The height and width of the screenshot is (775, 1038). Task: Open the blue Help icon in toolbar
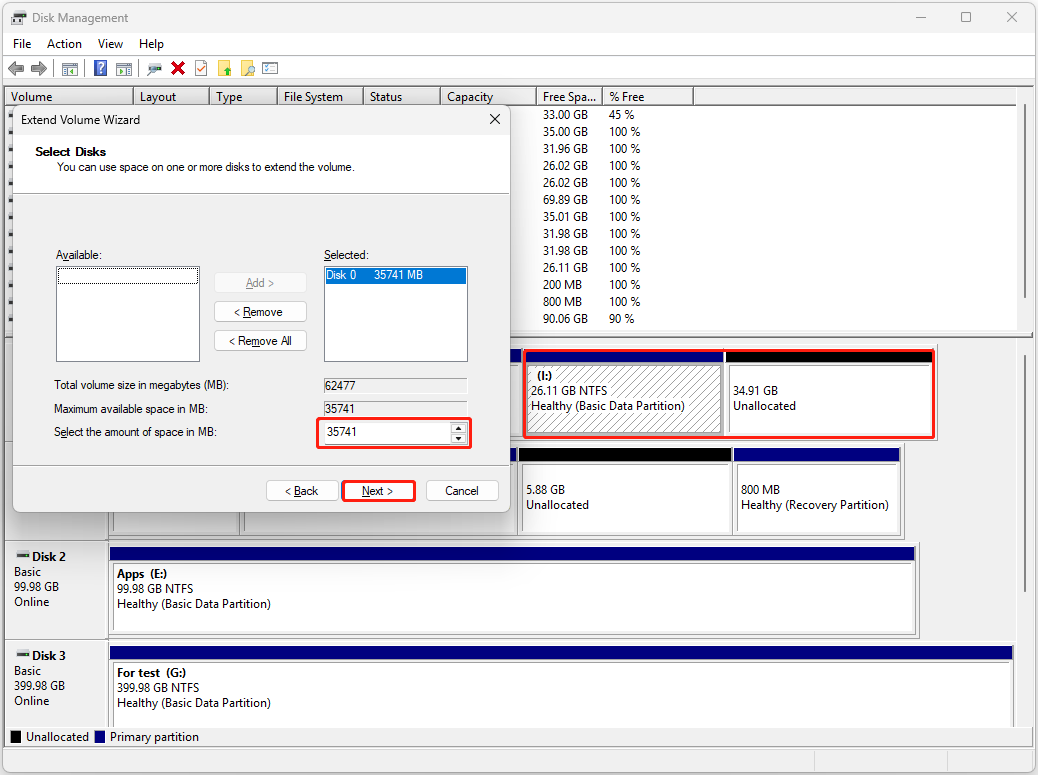(x=100, y=68)
